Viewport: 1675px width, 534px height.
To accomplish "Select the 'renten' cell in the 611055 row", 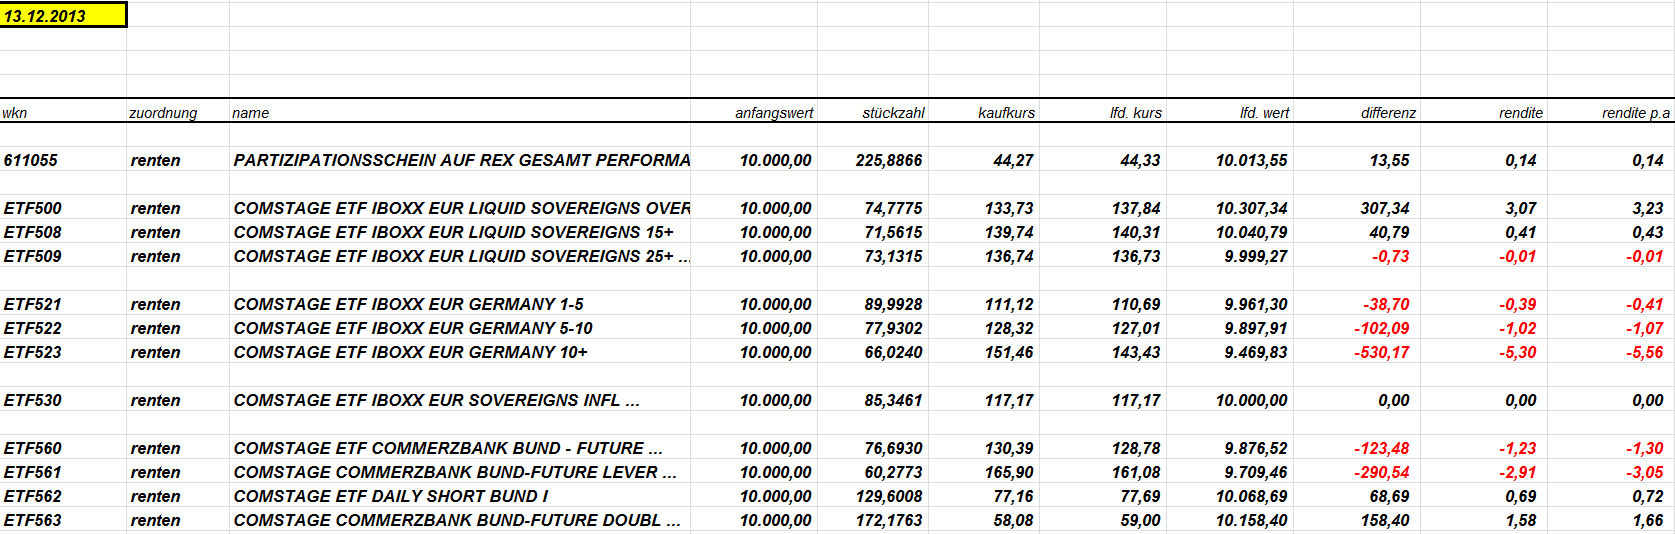I will point(178,159).
